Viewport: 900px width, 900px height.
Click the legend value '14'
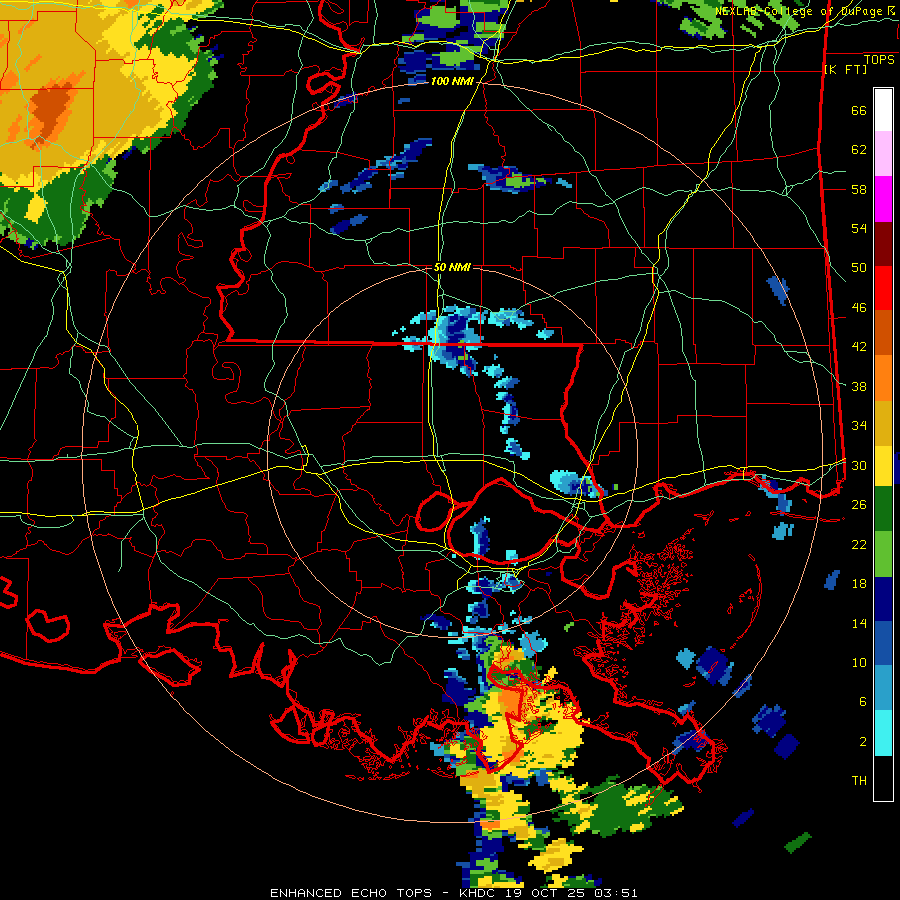[x=859, y=623]
